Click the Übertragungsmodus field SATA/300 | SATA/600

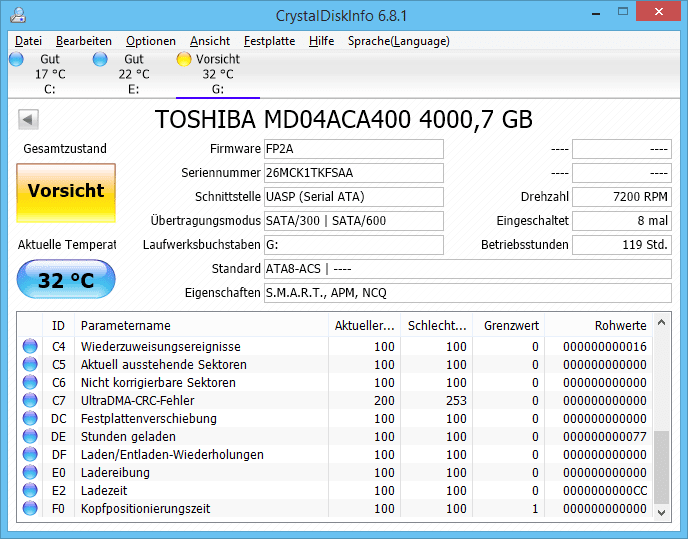pyautogui.click(x=354, y=221)
